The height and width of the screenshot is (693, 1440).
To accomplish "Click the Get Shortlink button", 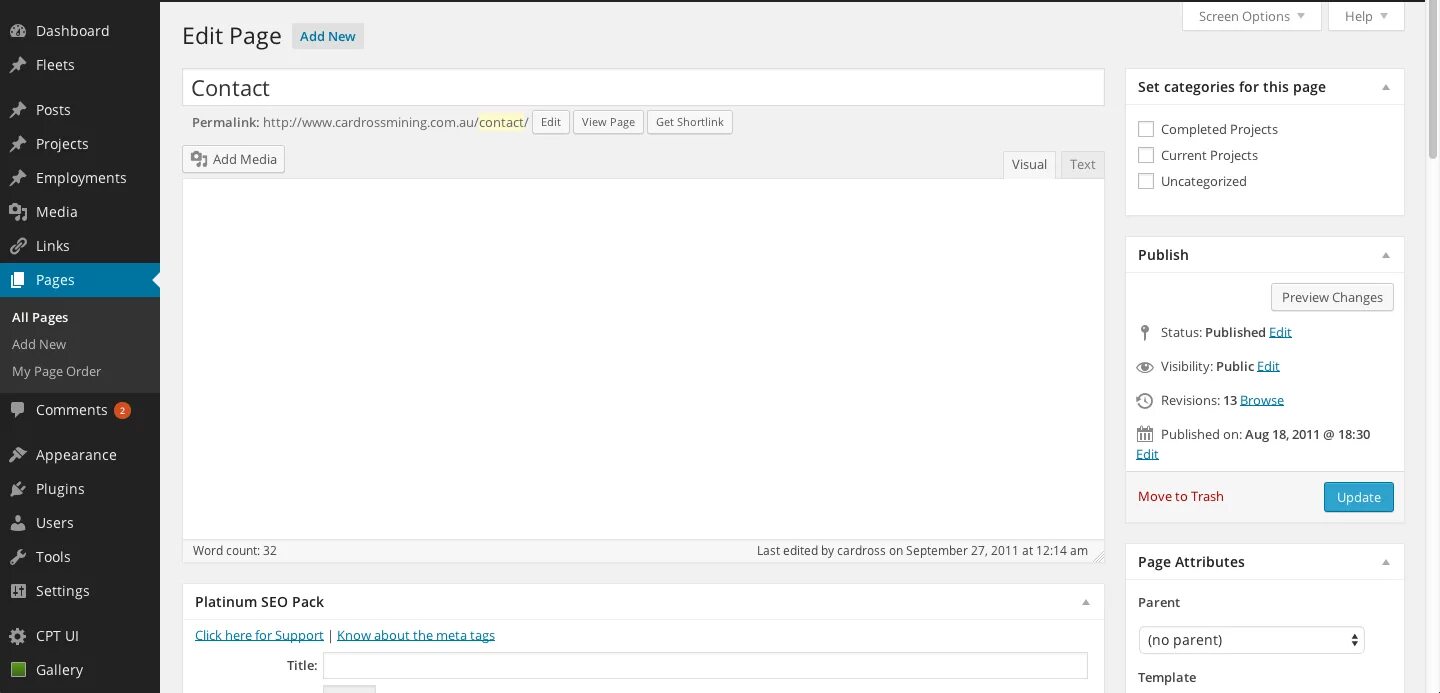I will 690,122.
